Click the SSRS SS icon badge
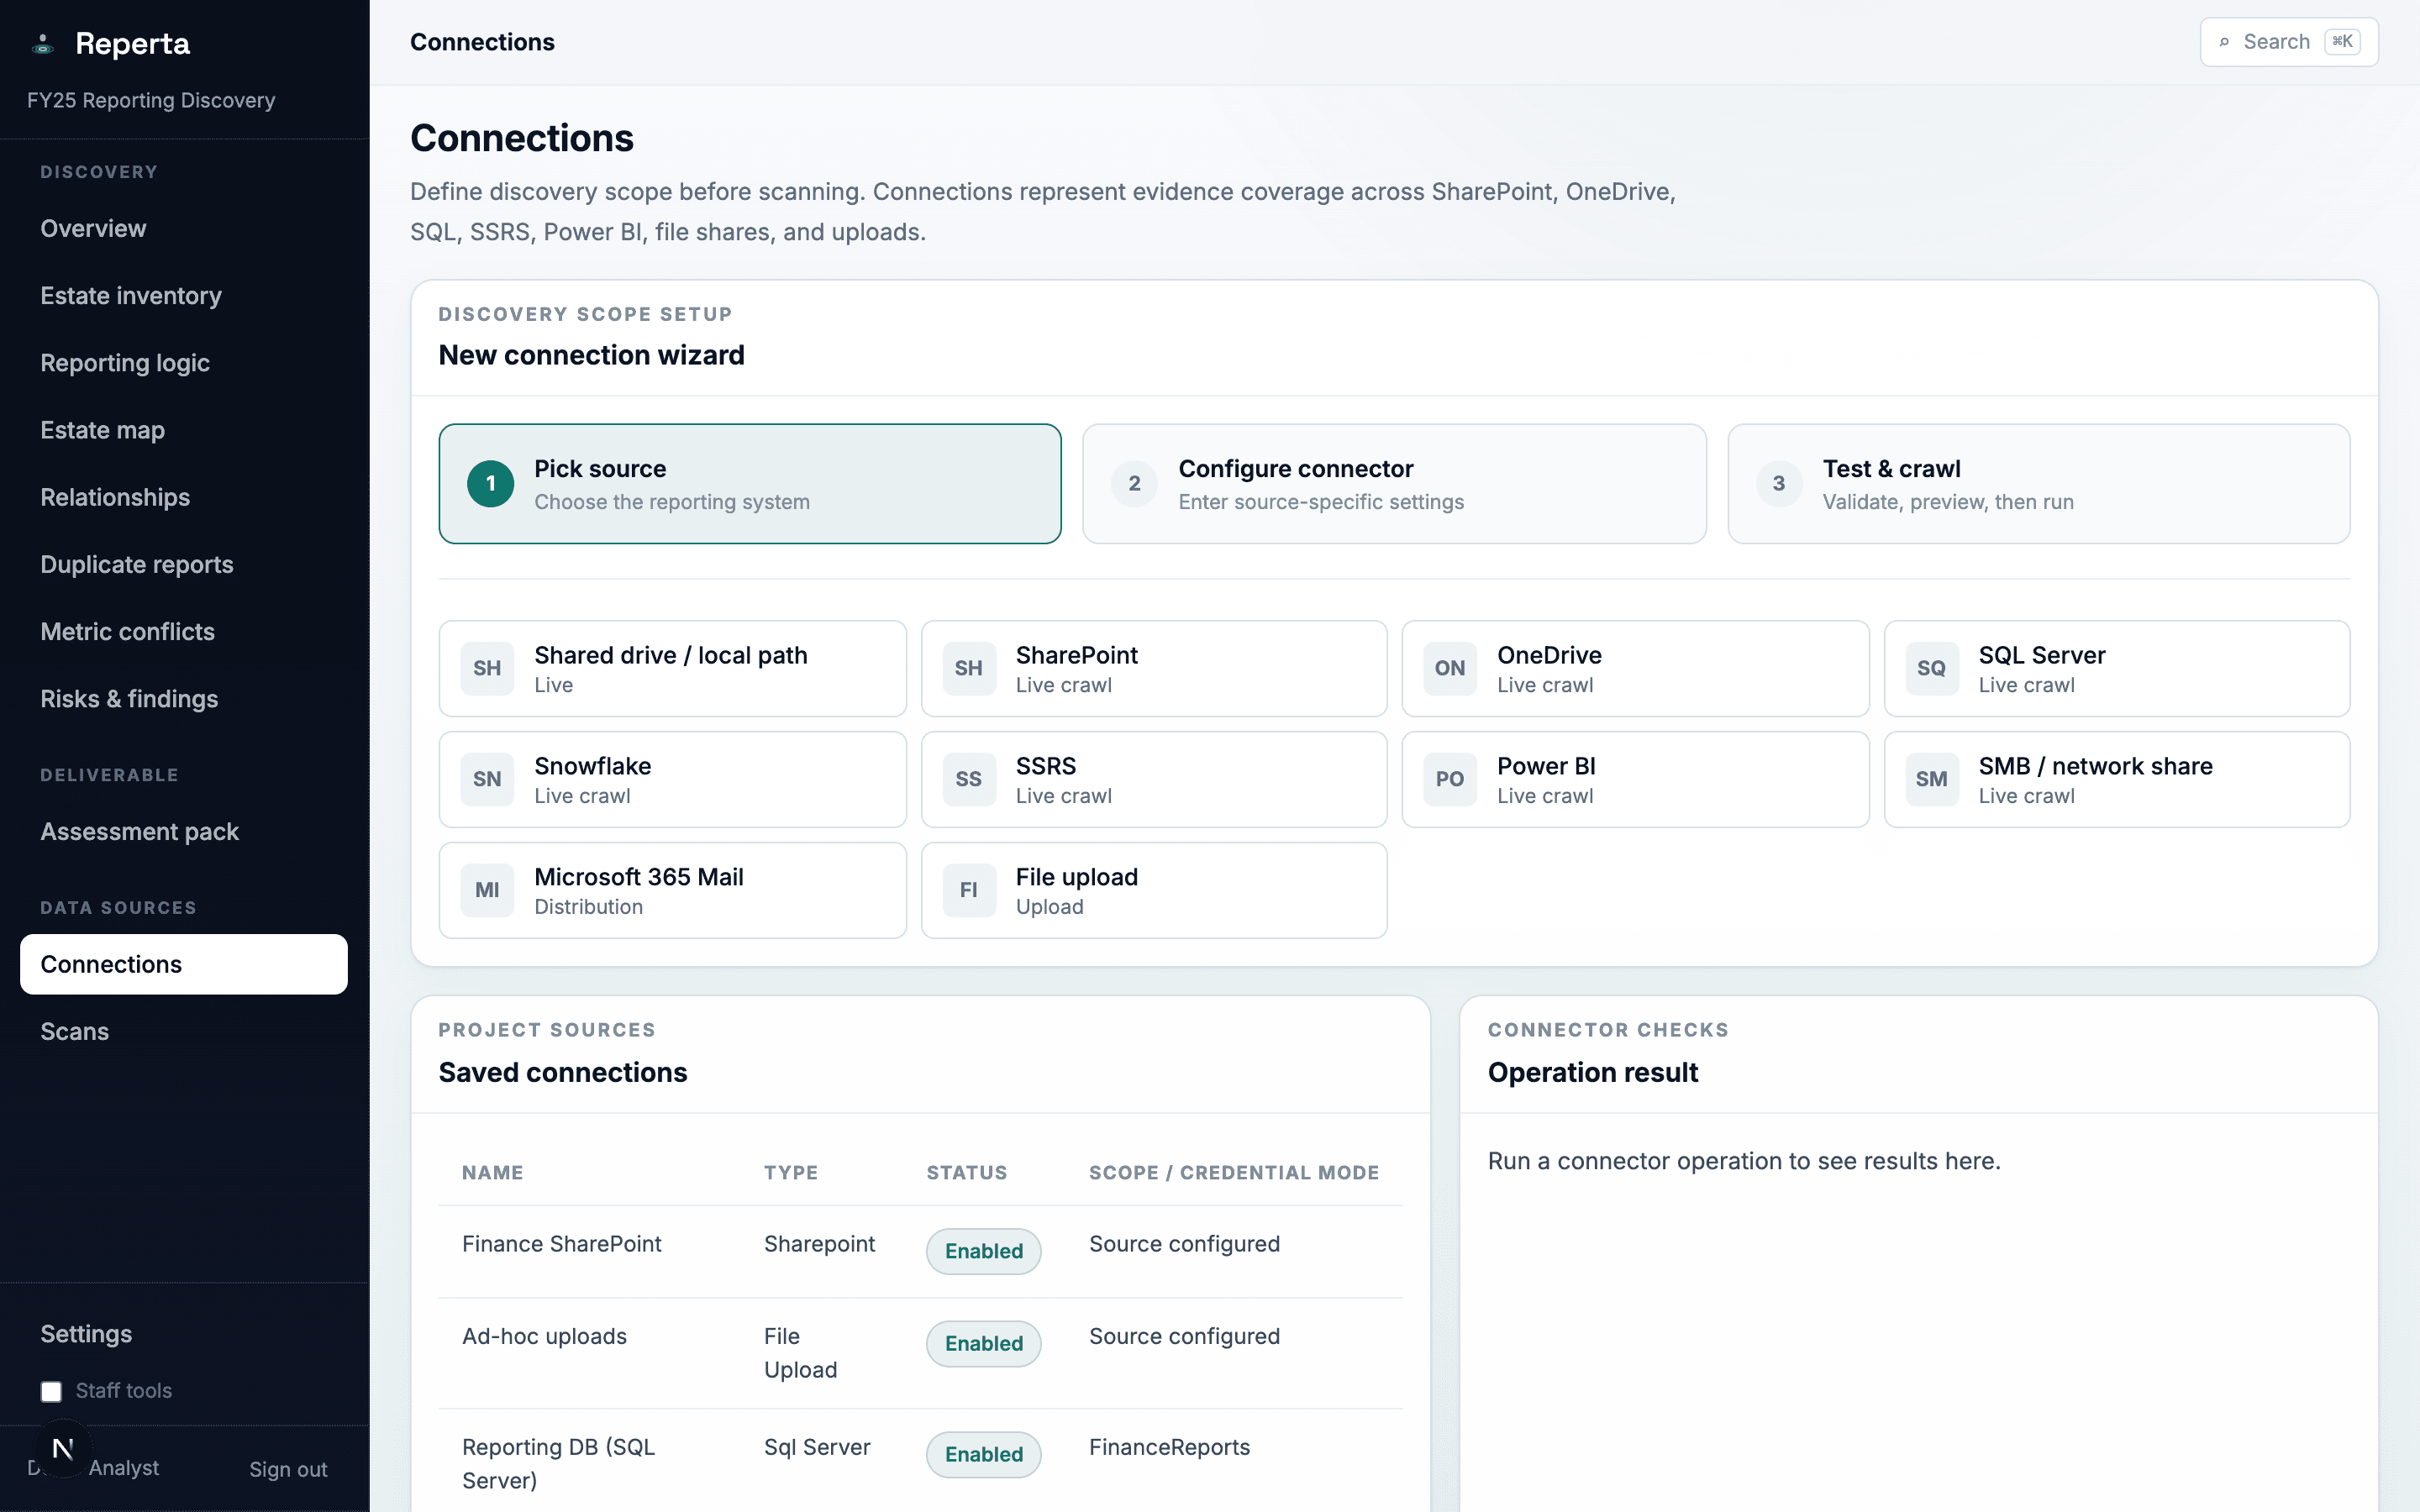Image resolution: width=2420 pixels, height=1512 pixels. tap(968, 779)
